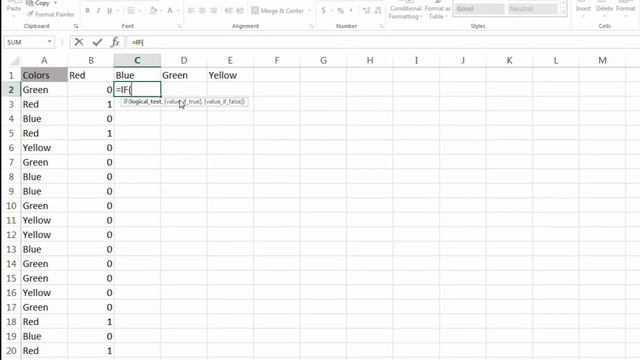
Task: Click the Paste button
Action: point(14,9)
